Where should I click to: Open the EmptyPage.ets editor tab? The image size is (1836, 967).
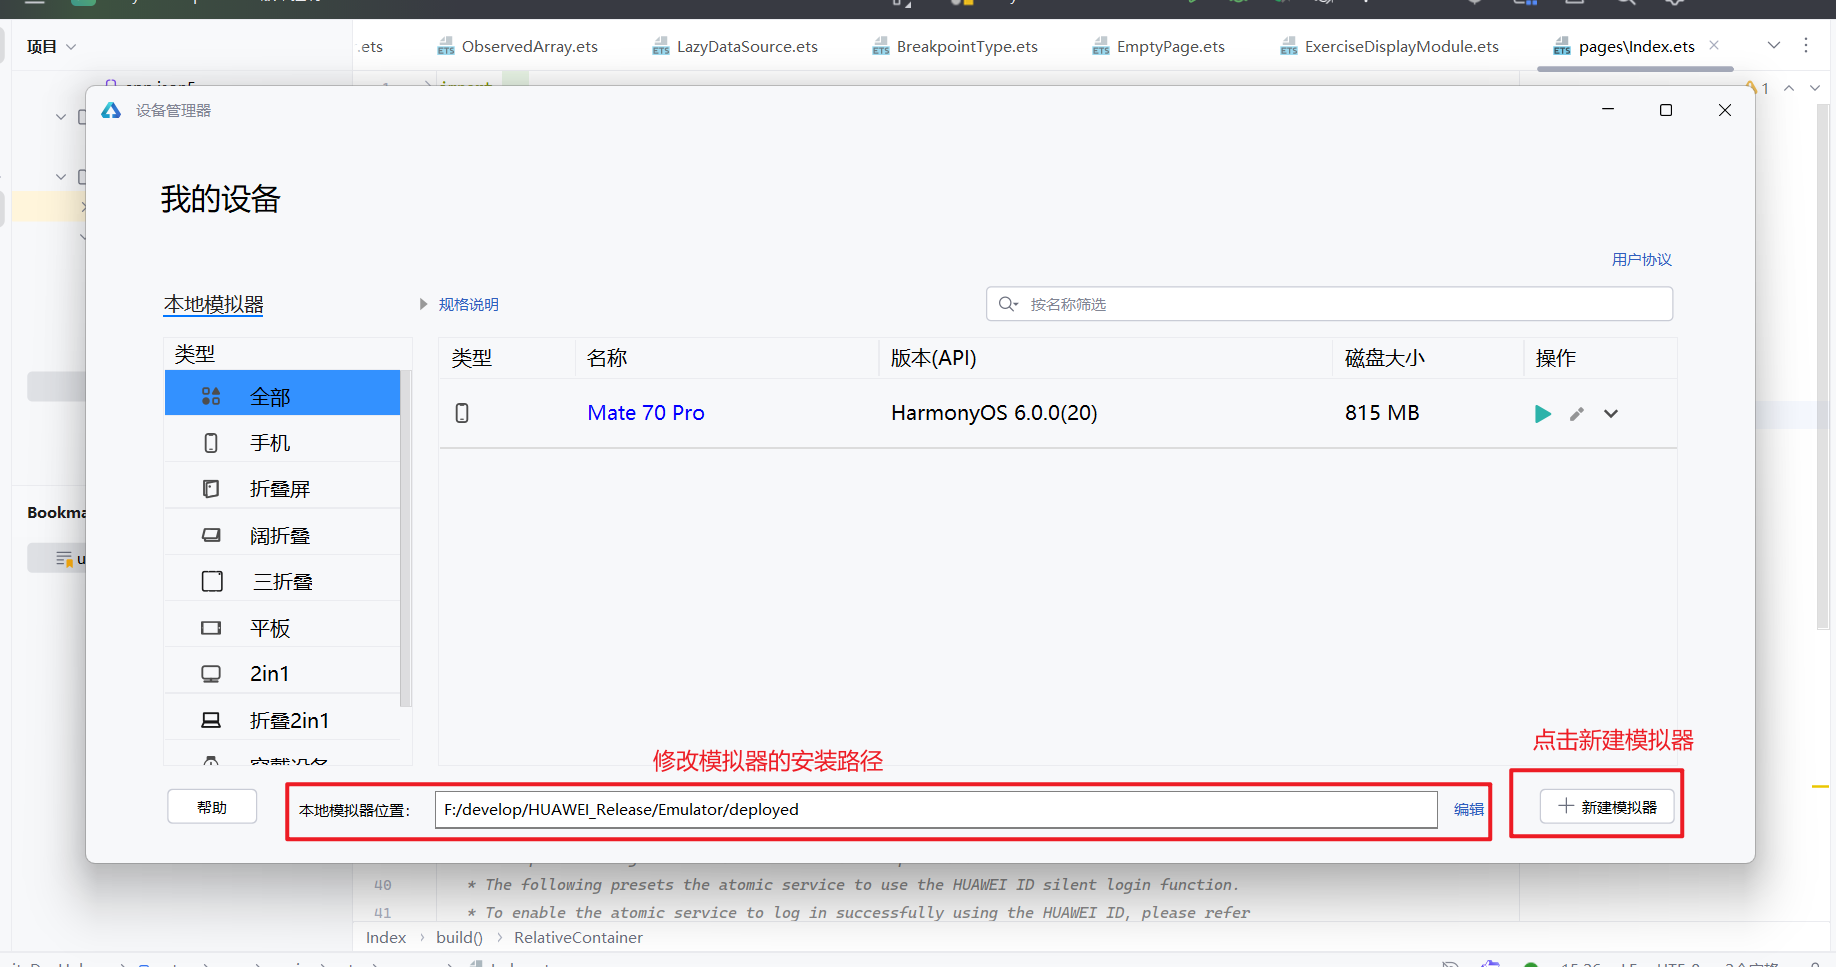pos(1158,46)
